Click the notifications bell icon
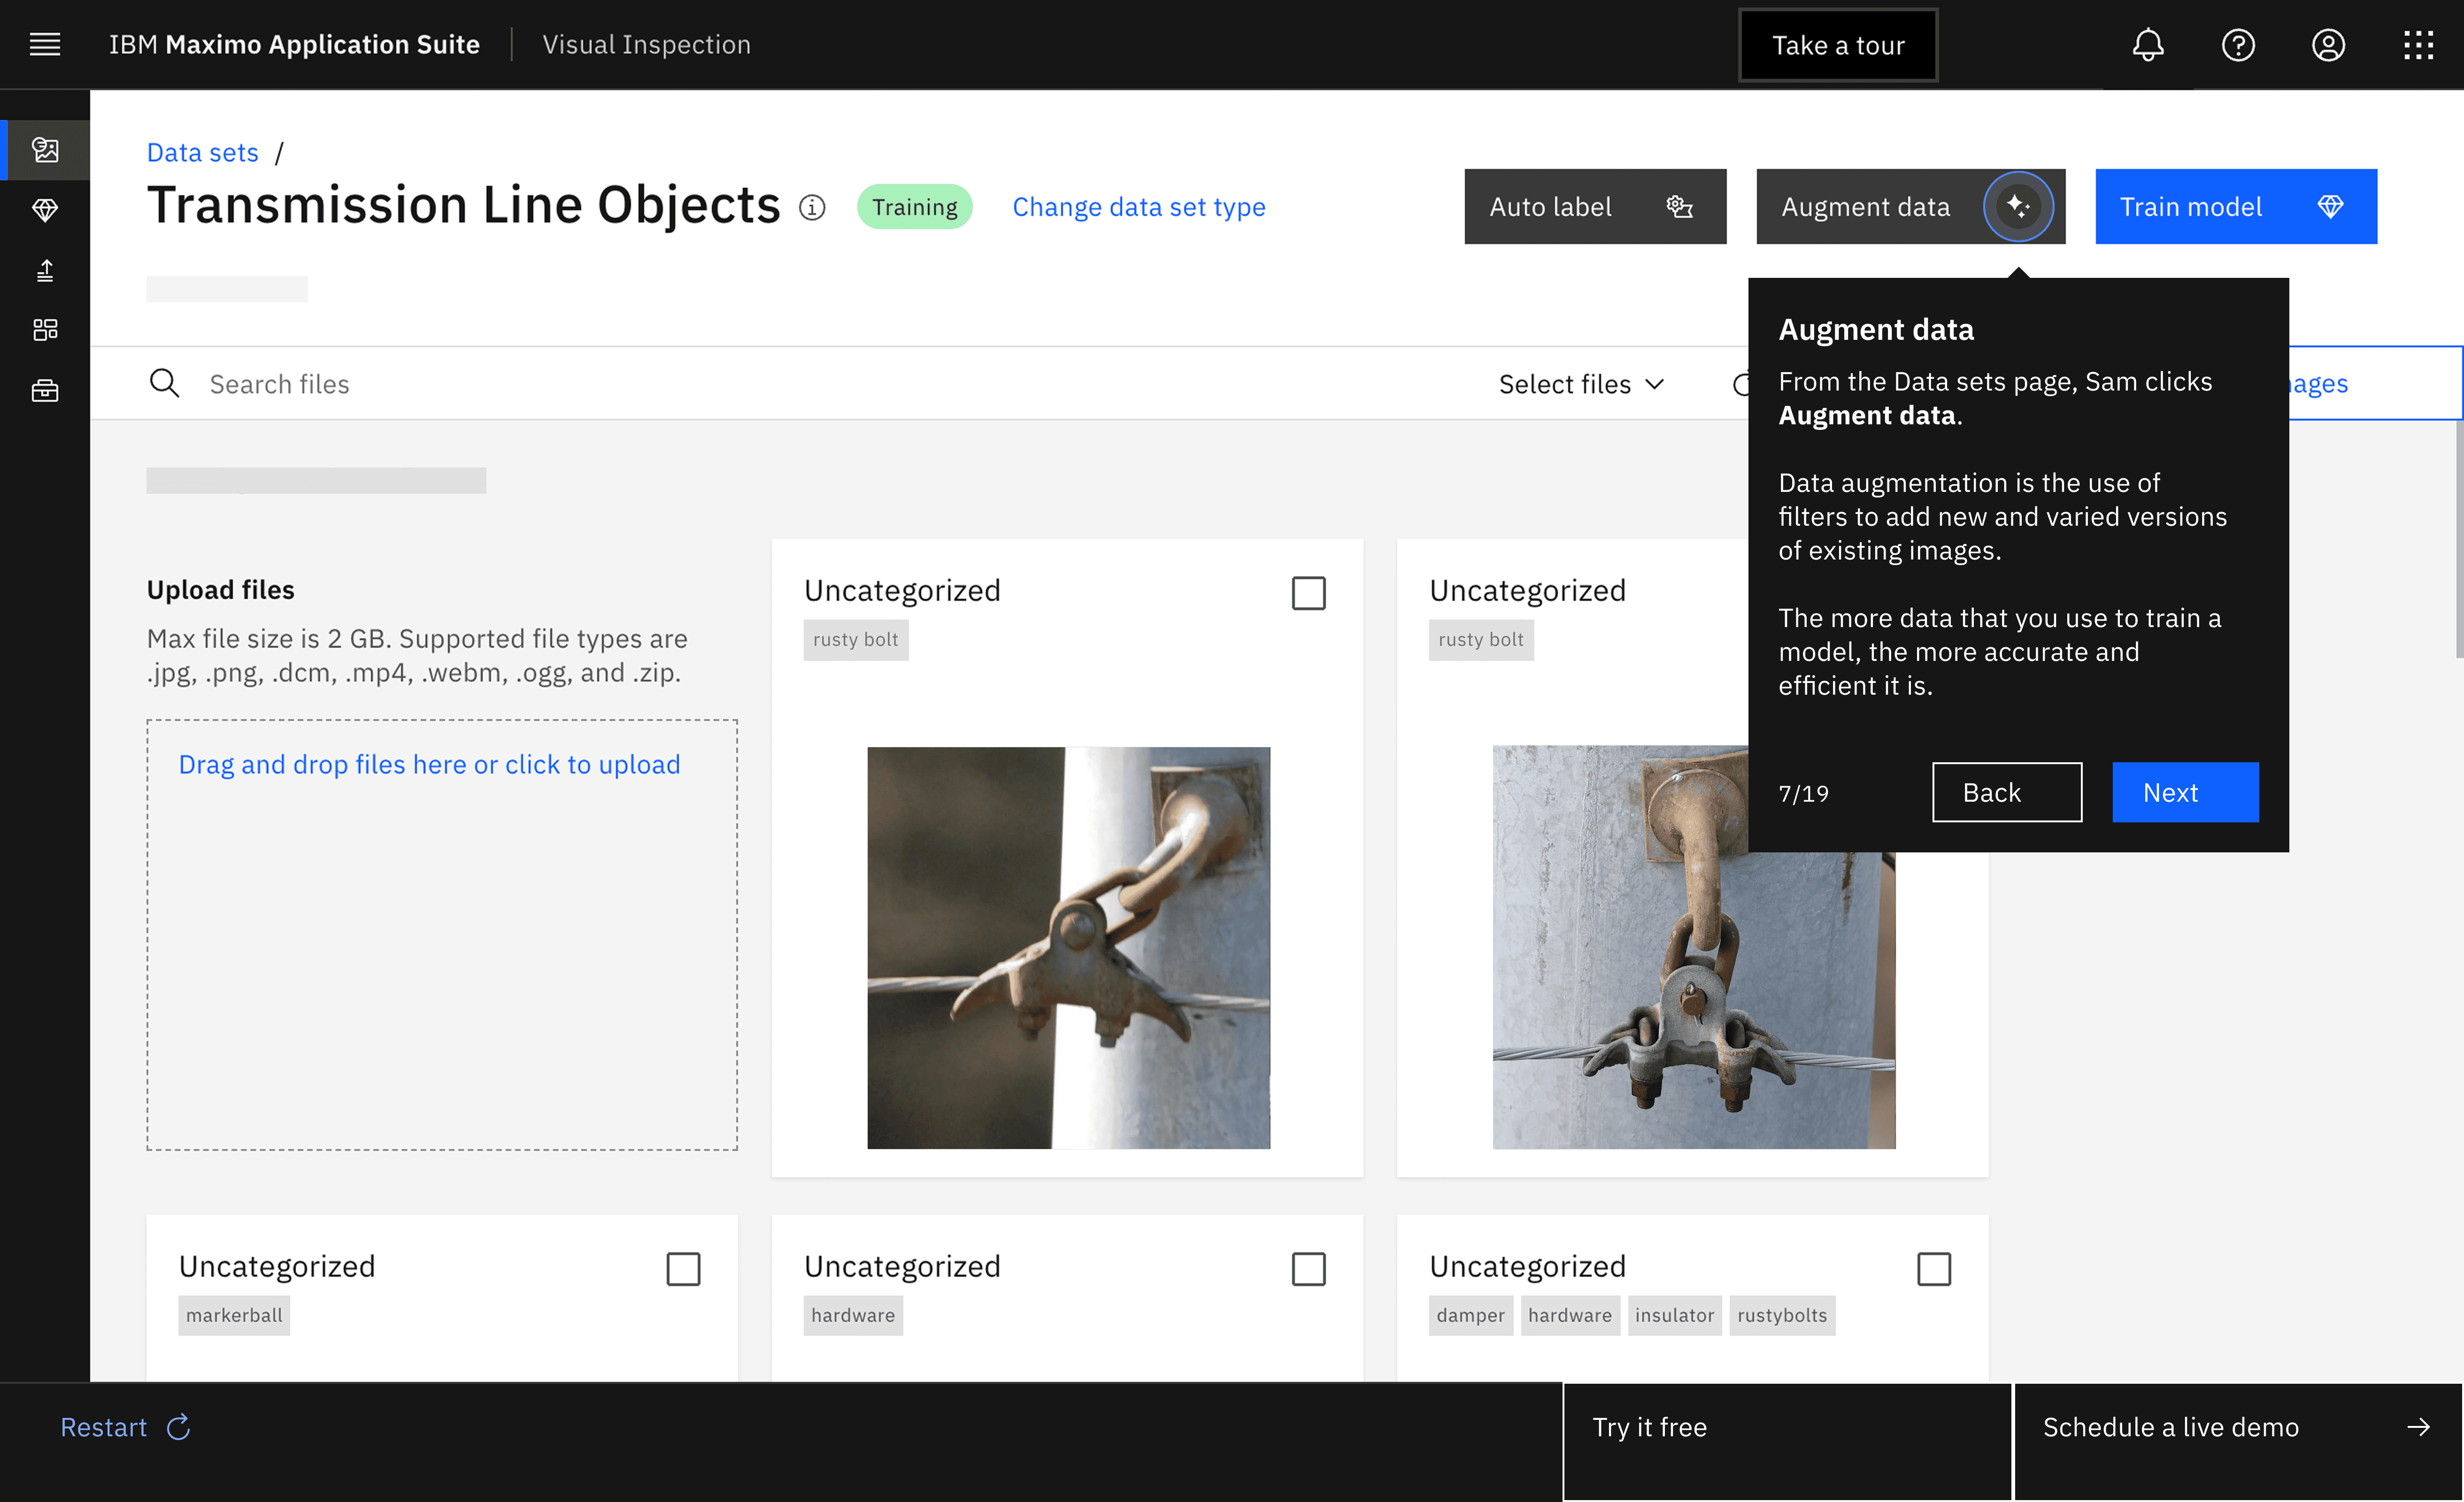This screenshot has height=1502, width=2464. [x=2147, y=45]
